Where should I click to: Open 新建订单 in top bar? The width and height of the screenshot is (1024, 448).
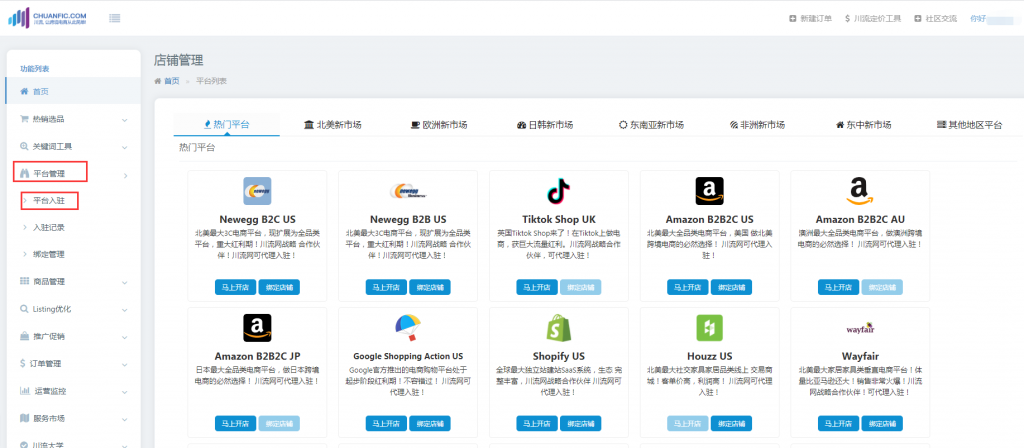810,19
